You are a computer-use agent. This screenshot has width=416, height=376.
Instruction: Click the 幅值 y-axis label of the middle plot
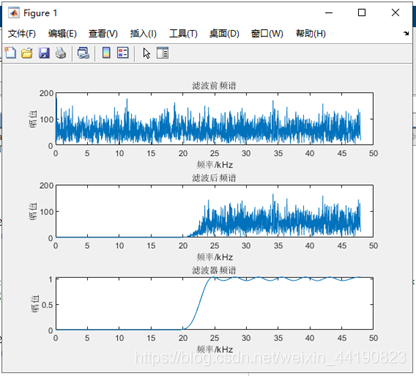[33, 211]
